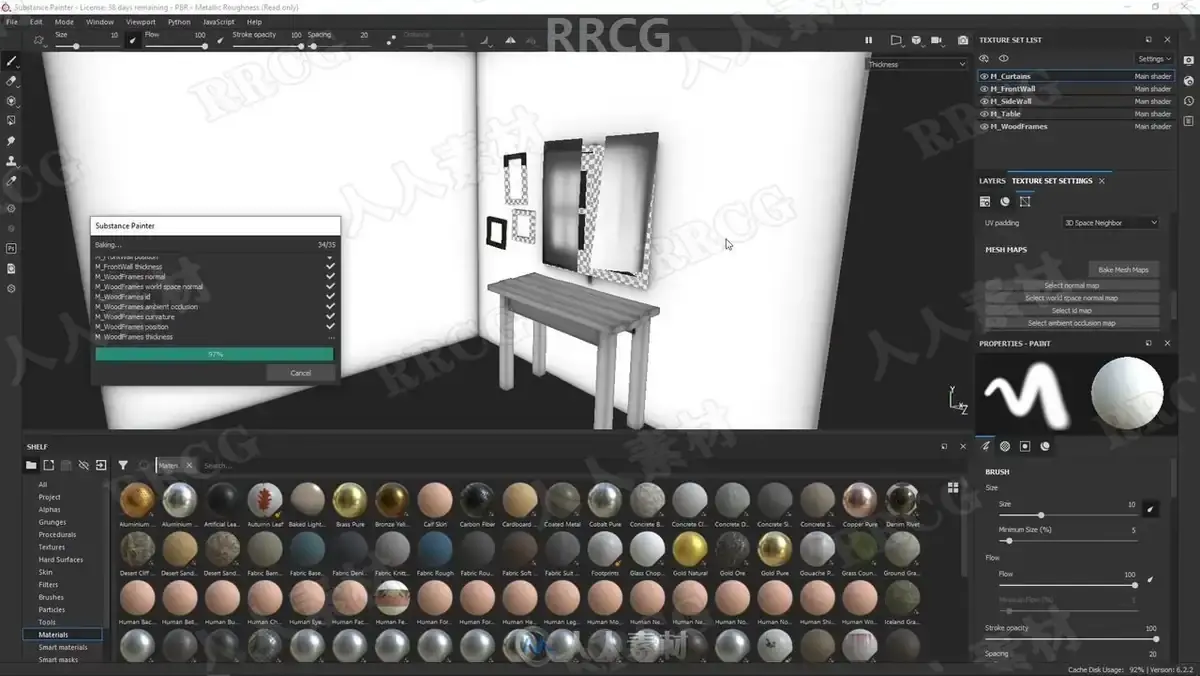Hide the M_Curtains texture set
Image resolution: width=1200 pixels, height=676 pixels.
(x=984, y=76)
